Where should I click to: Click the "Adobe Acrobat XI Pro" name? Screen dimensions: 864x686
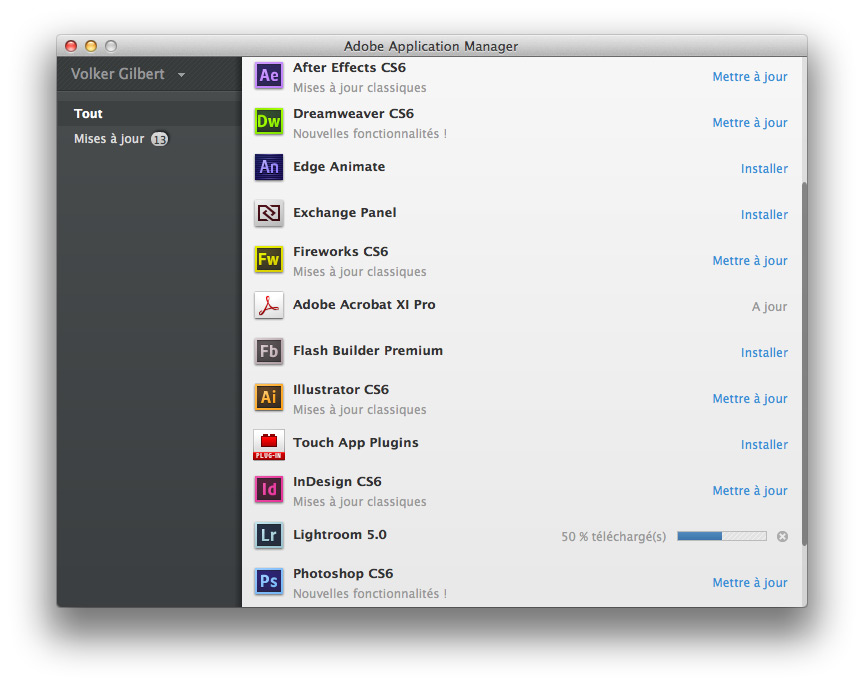(364, 305)
